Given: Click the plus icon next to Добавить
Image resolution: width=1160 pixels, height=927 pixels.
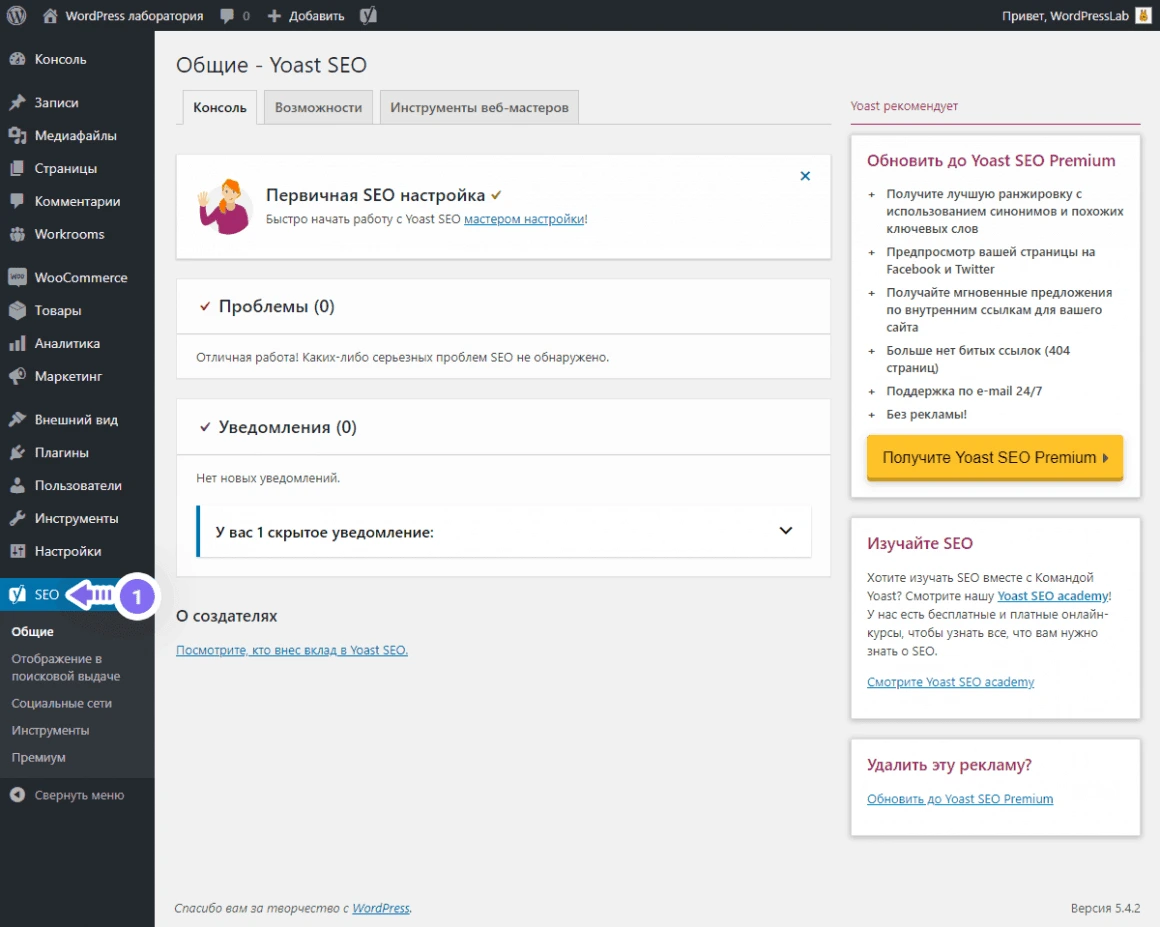Looking at the screenshot, I should (x=274, y=16).
